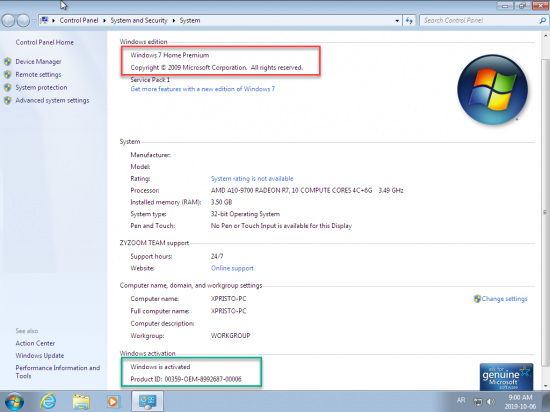Click the vertical scrollbar down arrow
The image size is (550, 412).
(545, 386)
